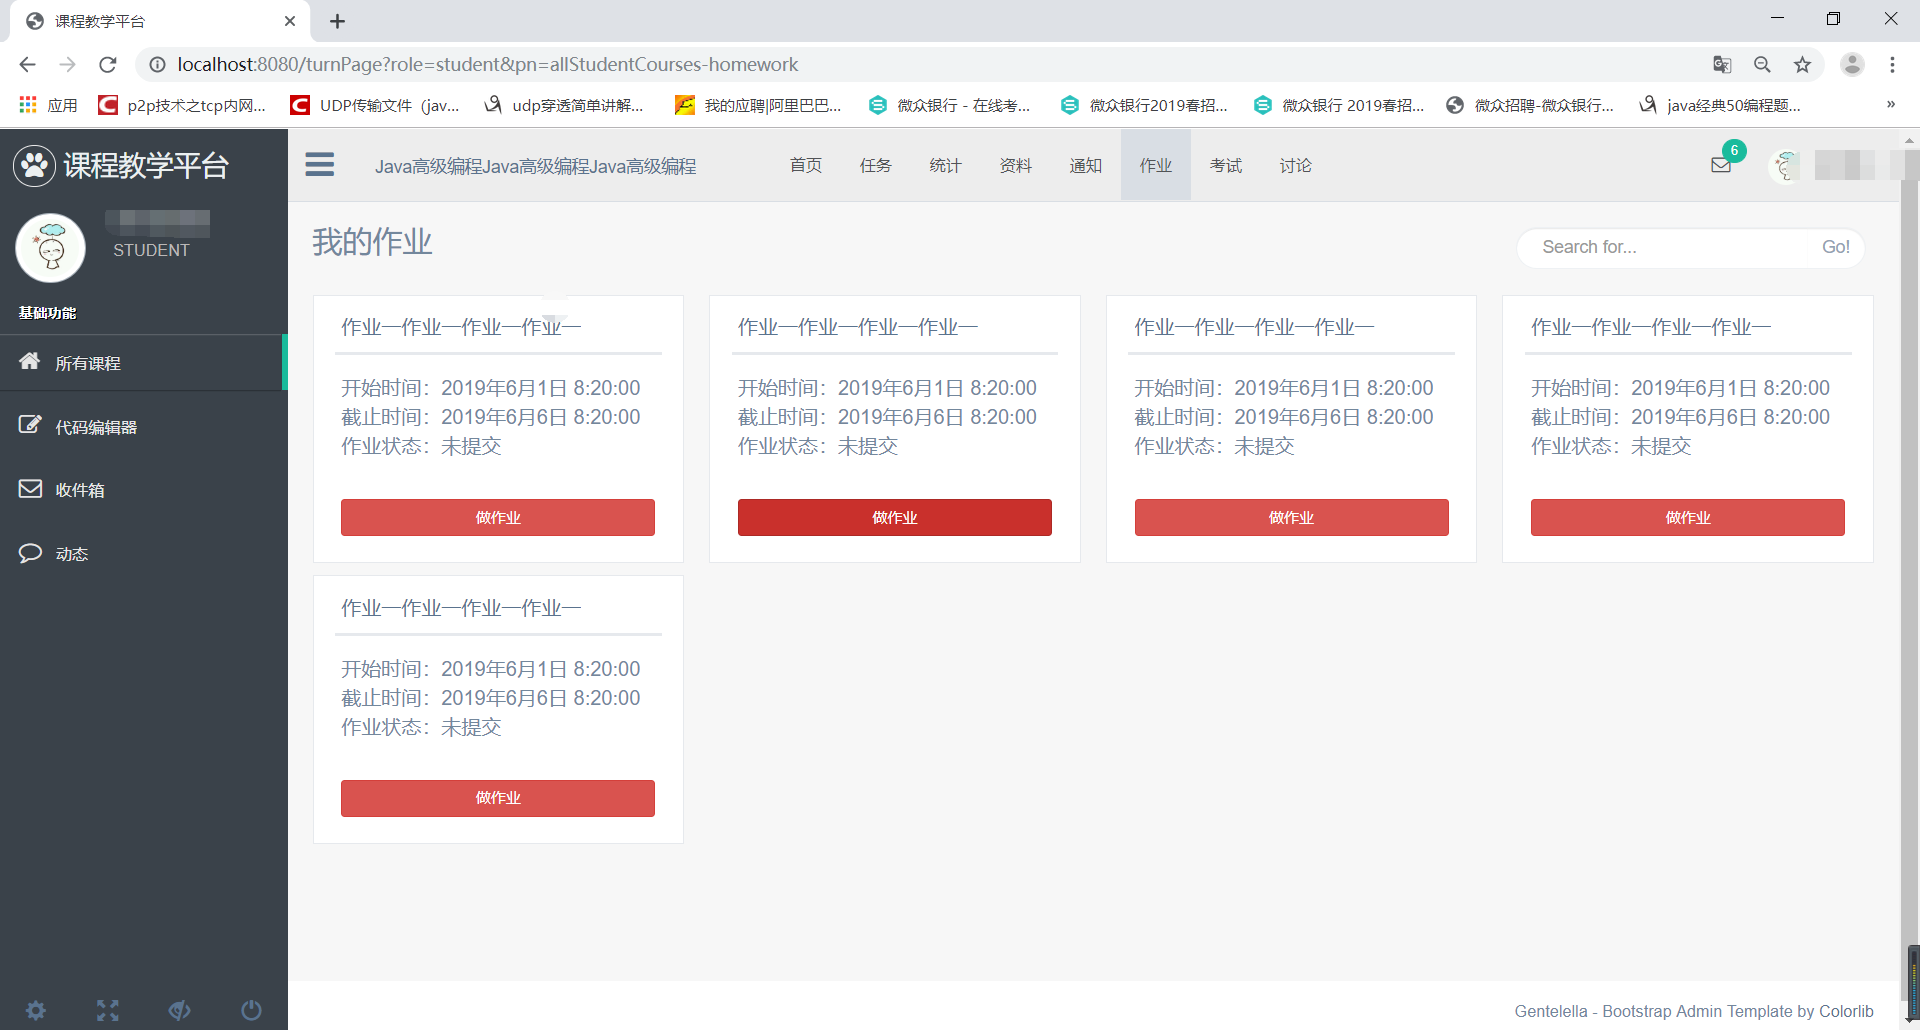
Task: Switch to 资料 tab
Action: (x=1016, y=165)
